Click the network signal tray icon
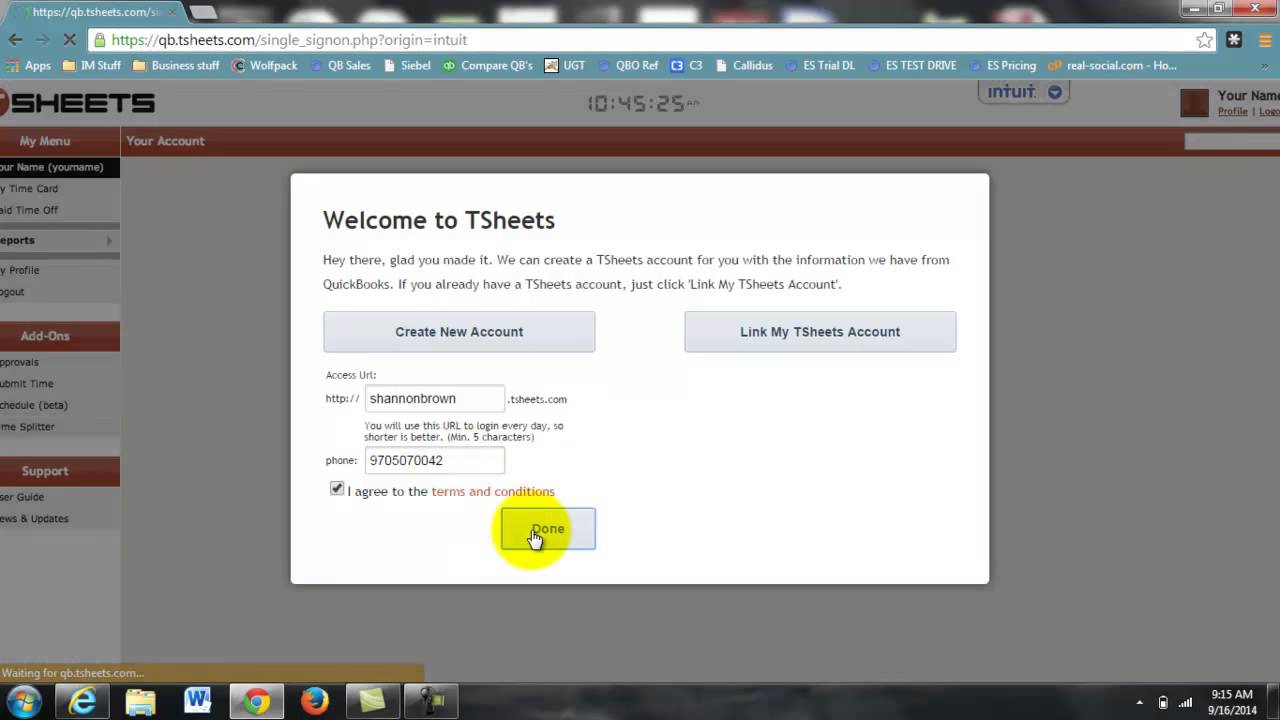1280x720 pixels. [1186, 702]
